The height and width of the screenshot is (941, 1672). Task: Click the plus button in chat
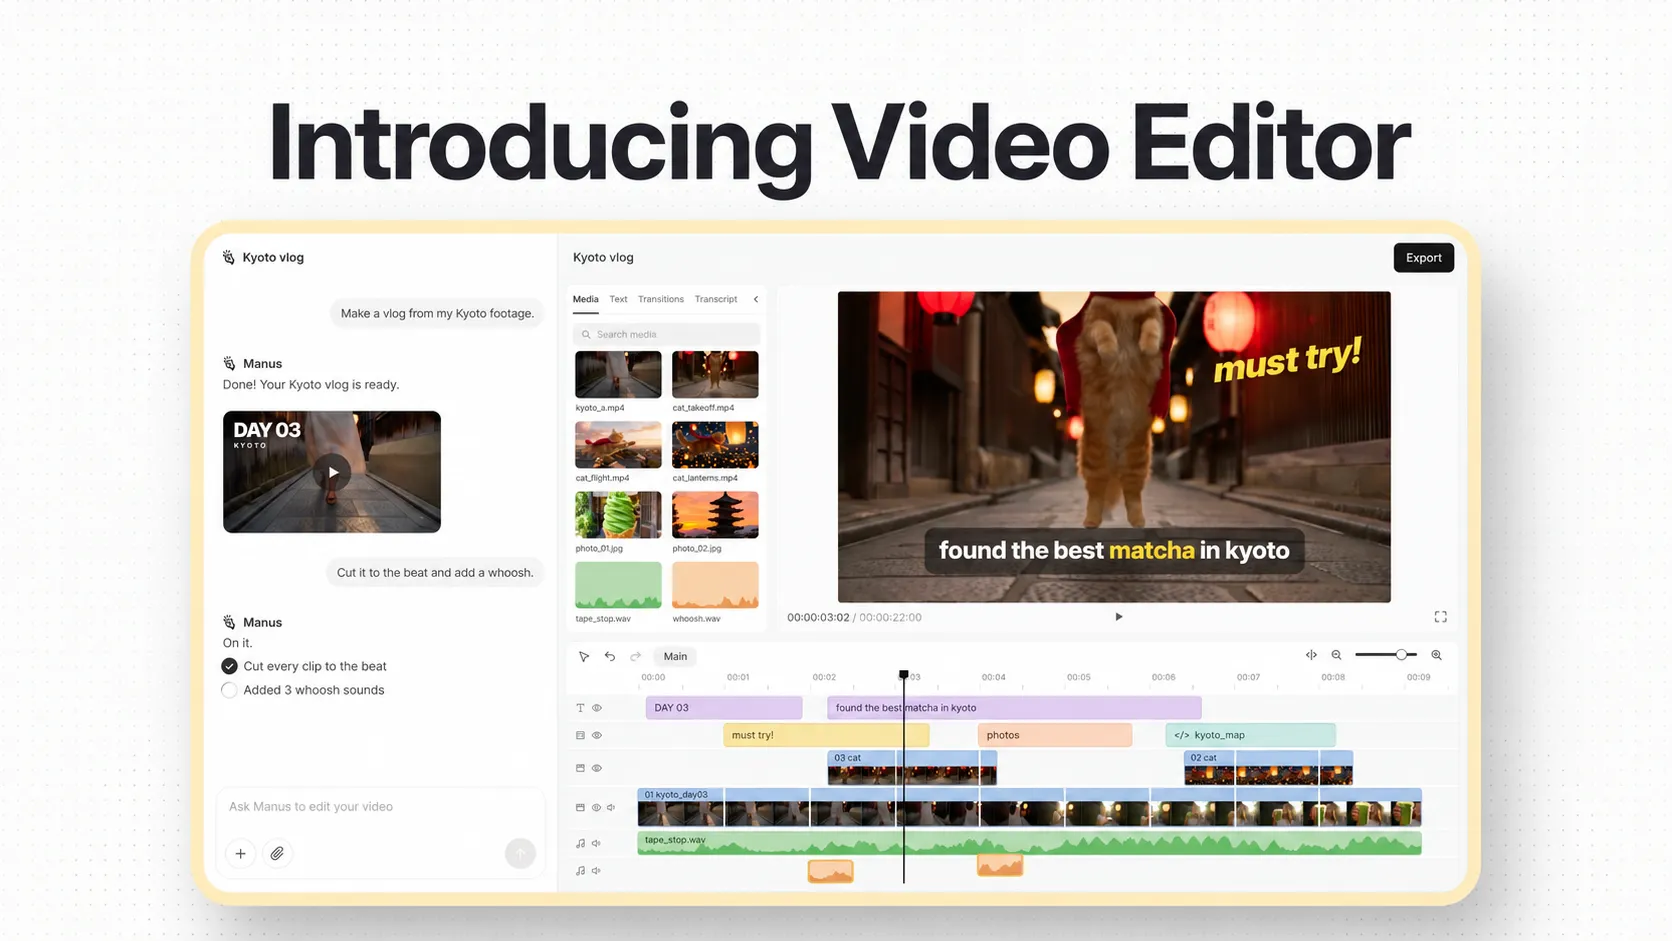[240, 854]
